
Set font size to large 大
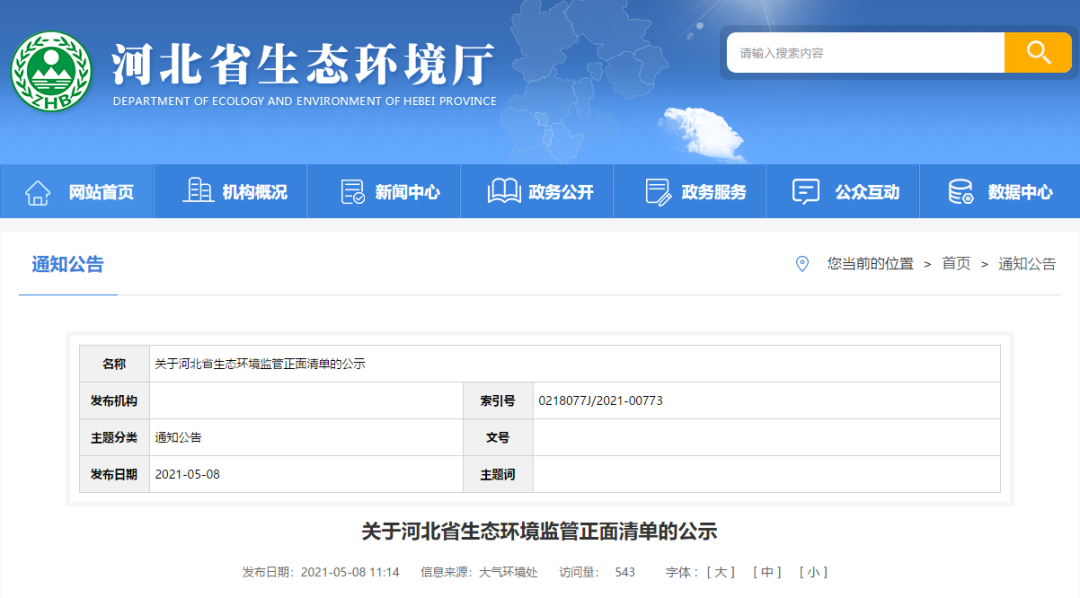pyautogui.click(x=721, y=572)
